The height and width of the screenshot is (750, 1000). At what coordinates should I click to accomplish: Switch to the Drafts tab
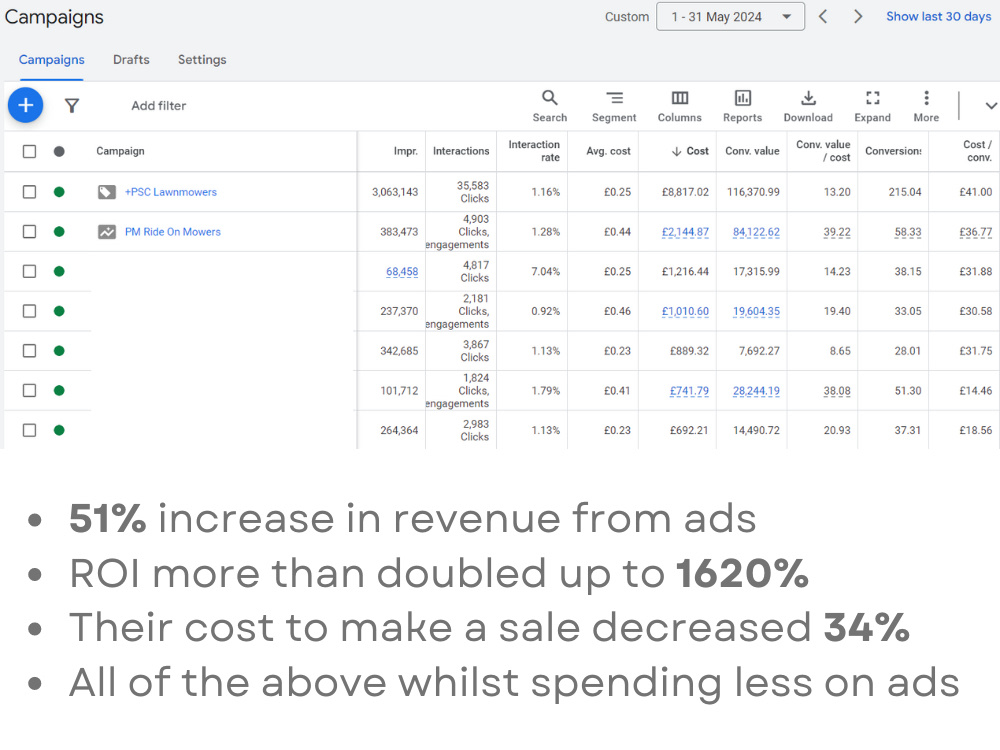point(131,60)
